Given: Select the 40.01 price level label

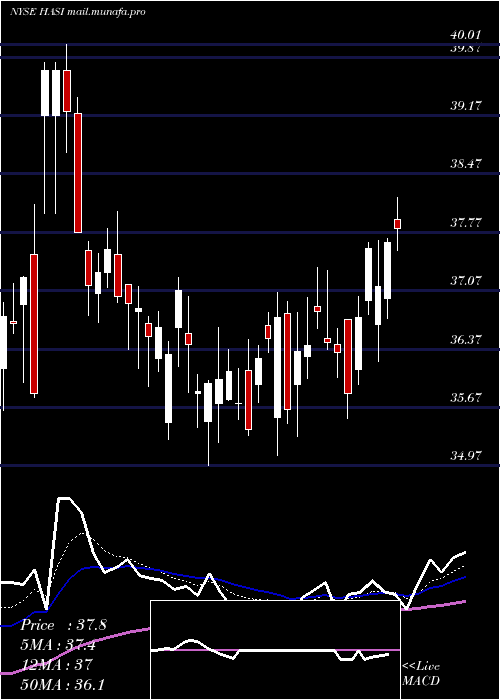Looking at the screenshot, I should [466, 35].
